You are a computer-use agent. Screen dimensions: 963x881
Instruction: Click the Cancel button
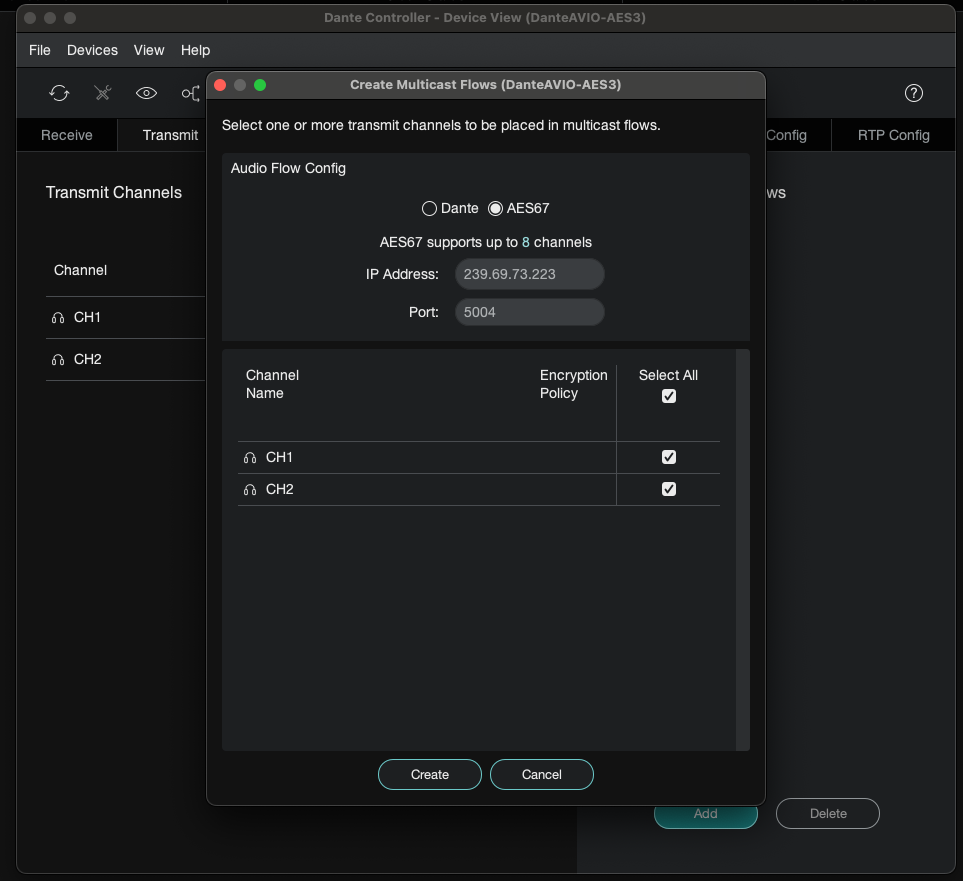pyautogui.click(x=542, y=774)
